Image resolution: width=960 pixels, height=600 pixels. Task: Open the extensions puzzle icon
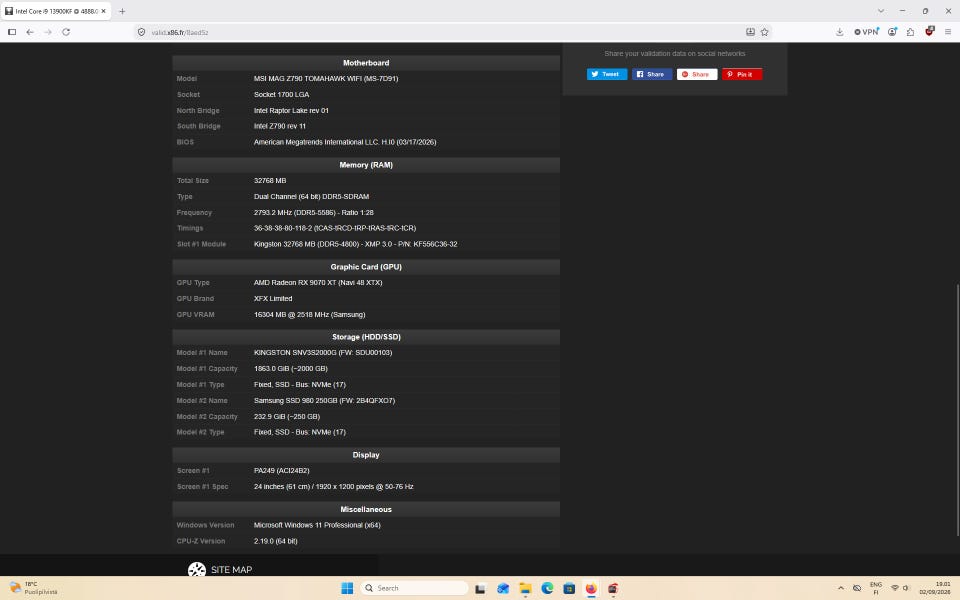(910, 32)
